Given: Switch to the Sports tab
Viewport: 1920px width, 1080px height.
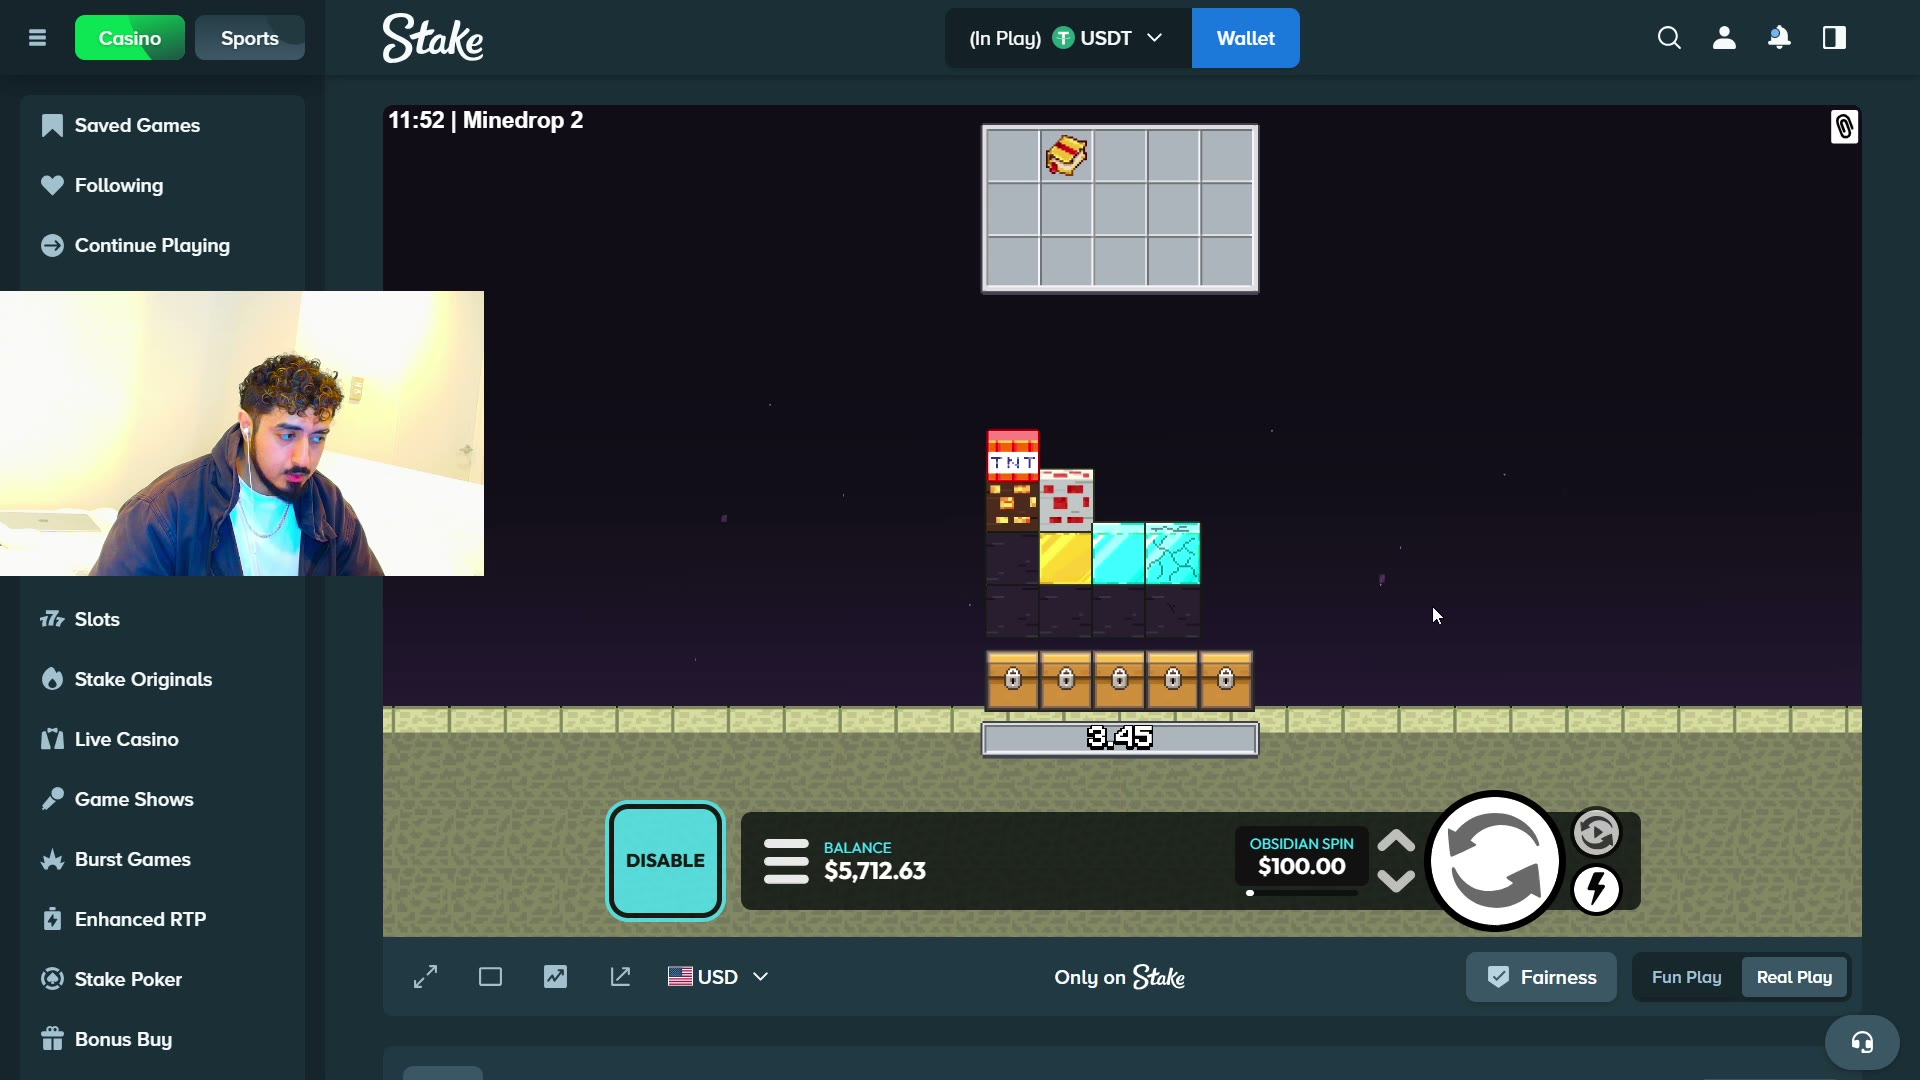Looking at the screenshot, I should click(250, 38).
